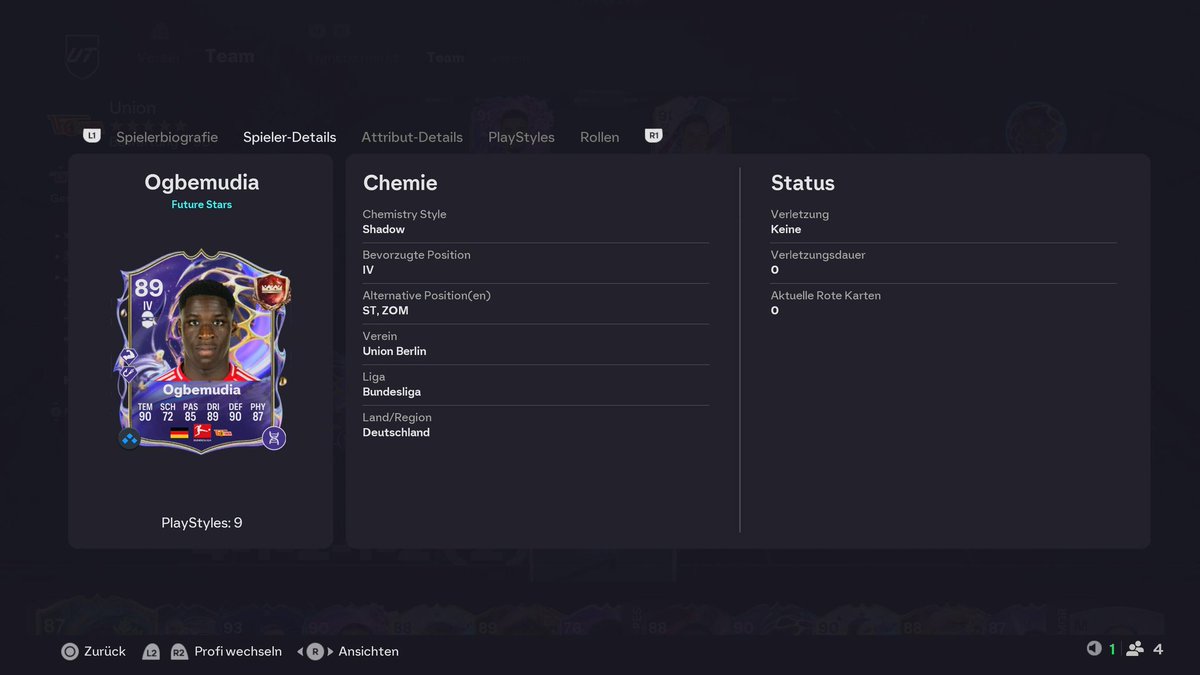
Task: Click the PHY 87 stat on card
Action: [258, 411]
